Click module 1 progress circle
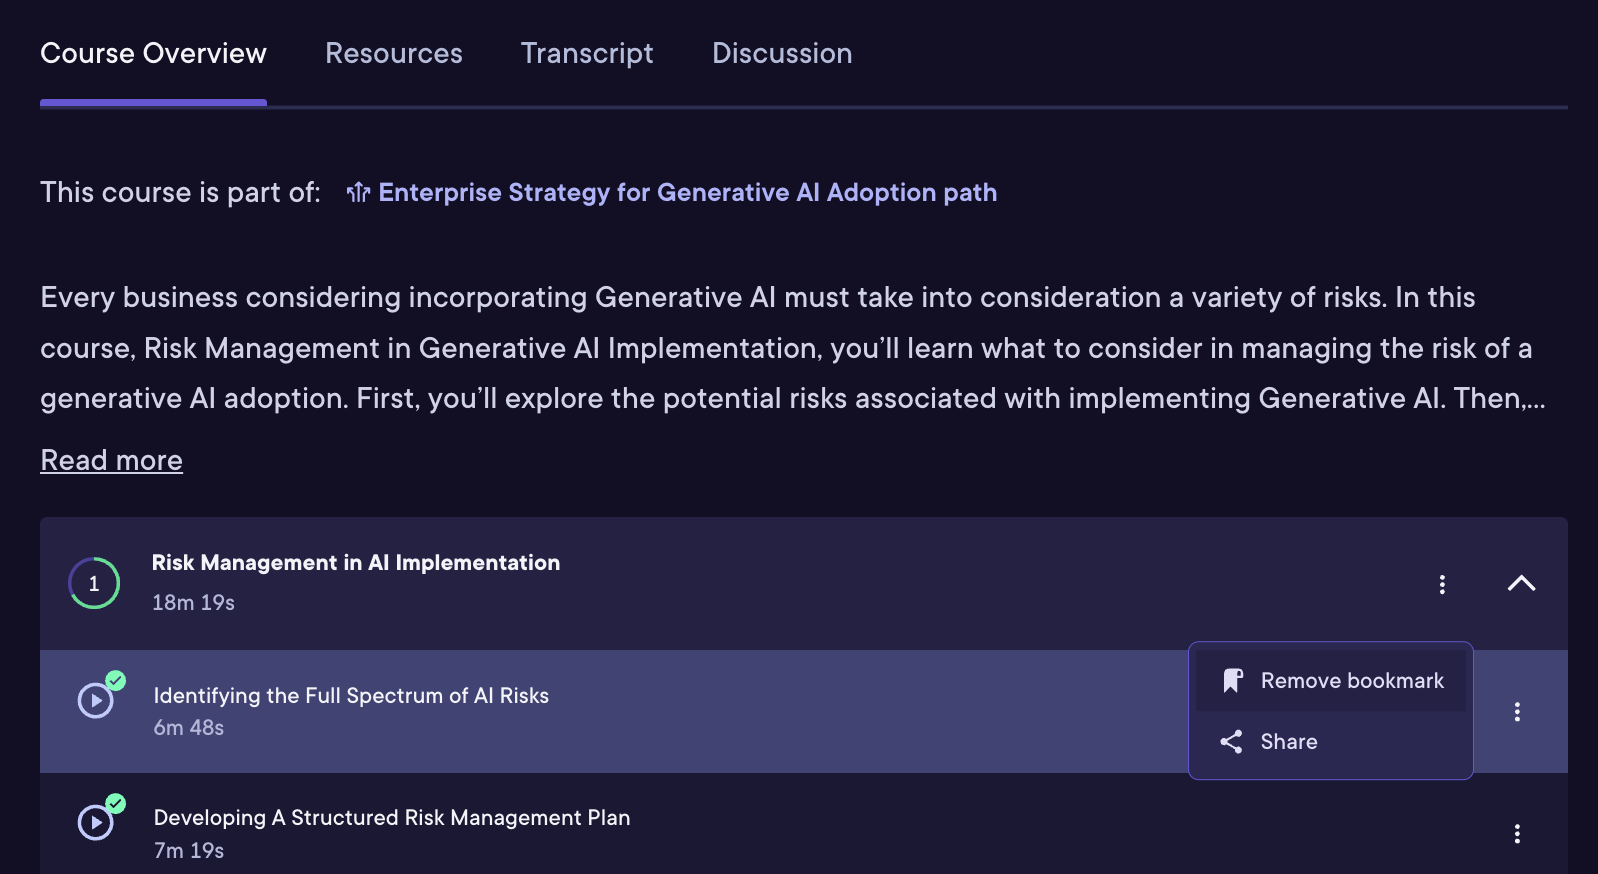Viewport: 1598px width, 874px height. pyautogui.click(x=94, y=583)
